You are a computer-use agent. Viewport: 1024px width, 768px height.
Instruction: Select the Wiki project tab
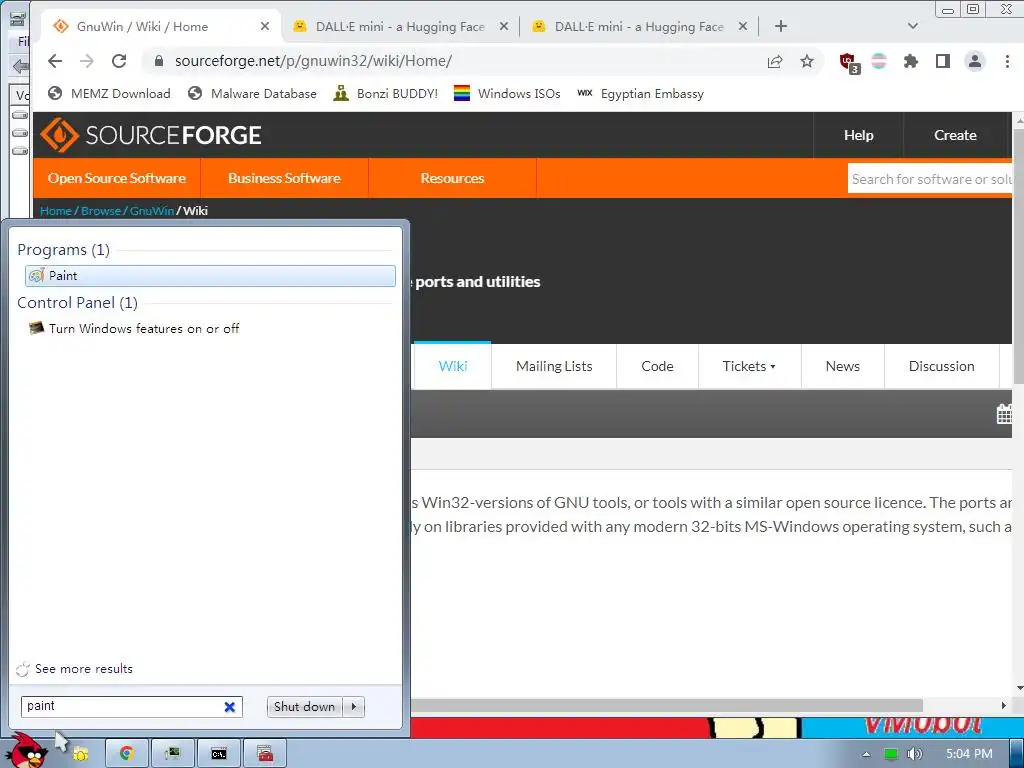(x=453, y=366)
